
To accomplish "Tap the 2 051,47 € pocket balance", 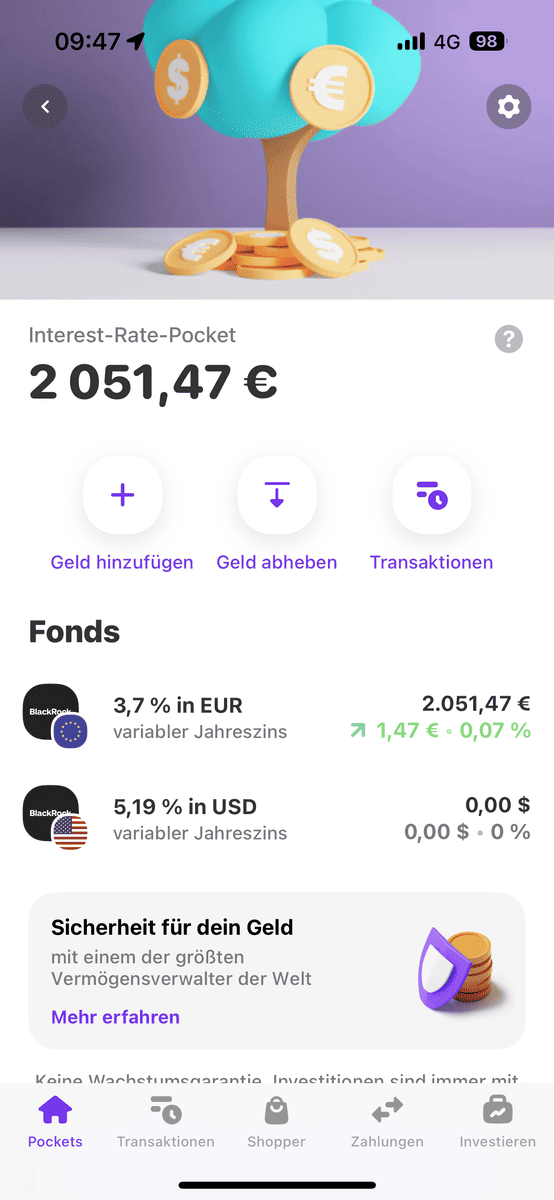I will tap(153, 382).
